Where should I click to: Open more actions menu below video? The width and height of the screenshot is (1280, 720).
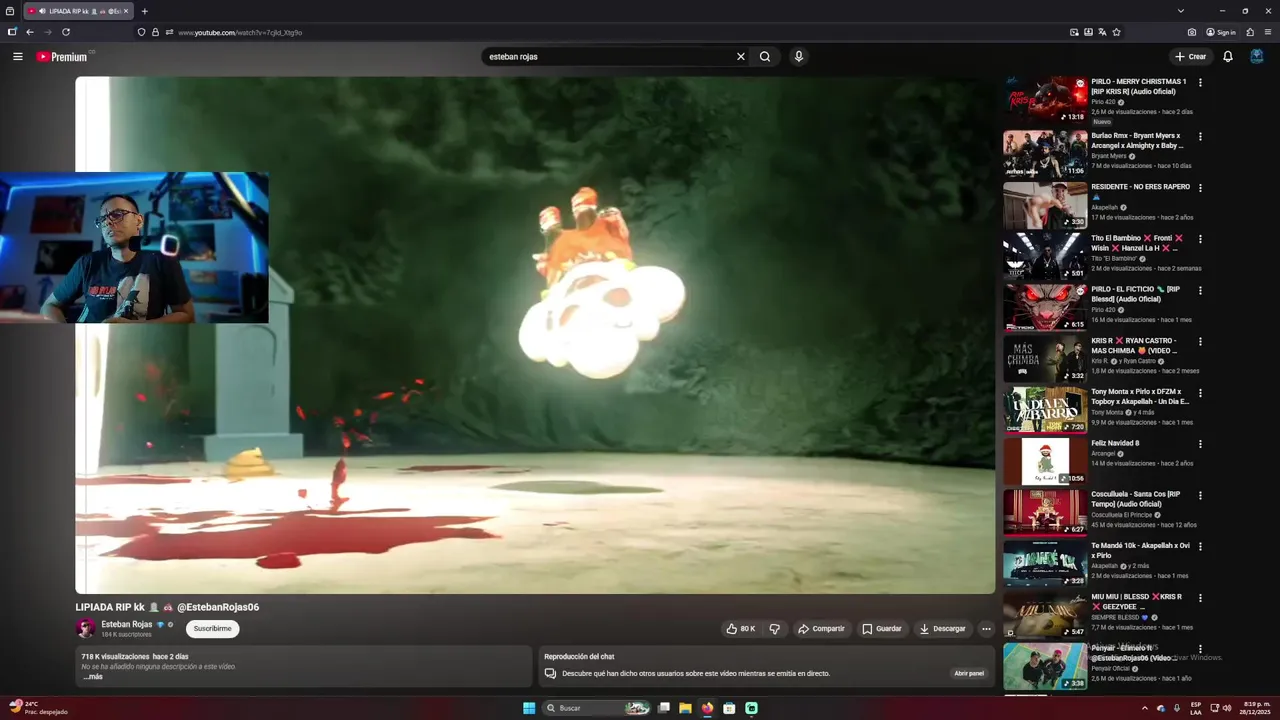(x=986, y=629)
